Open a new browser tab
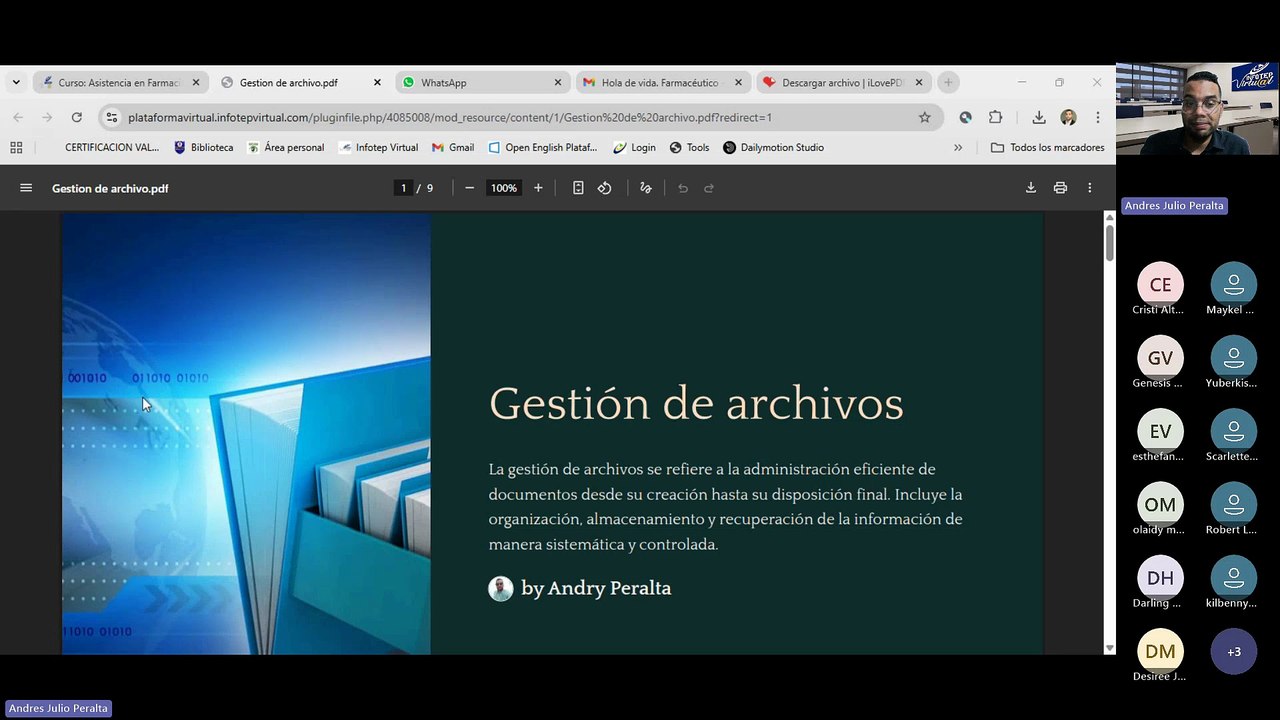 click(948, 82)
